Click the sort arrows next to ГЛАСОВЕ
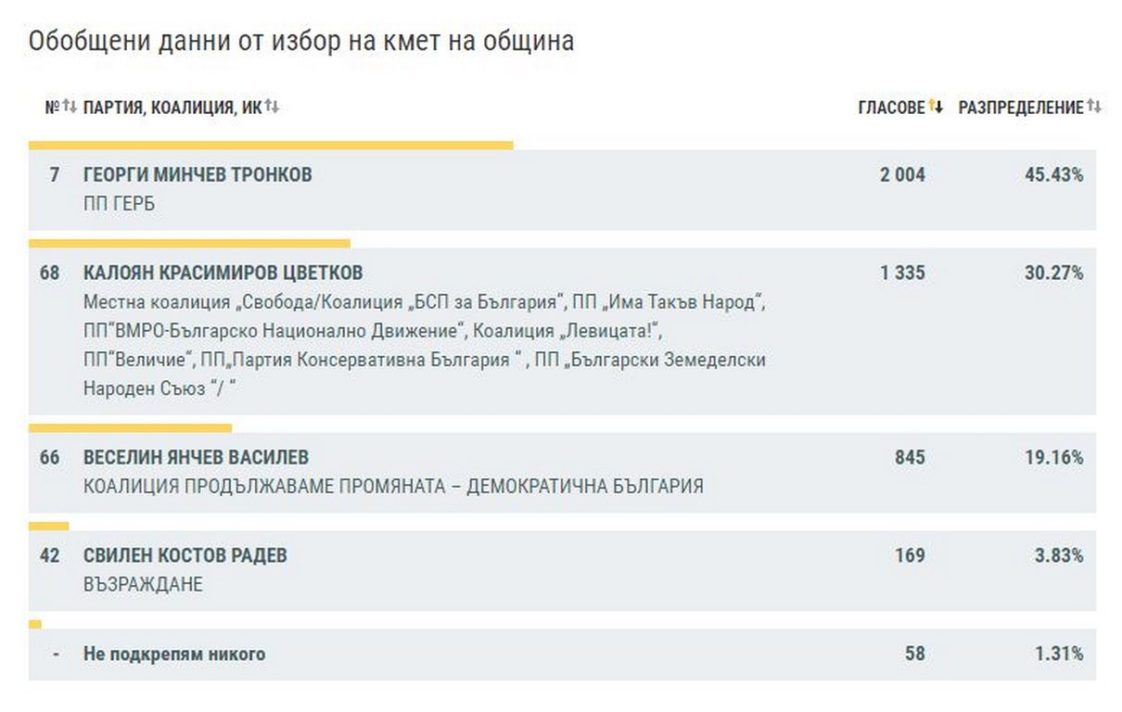Image resolution: width=1122 pixels, height=712 pixels. click(936, 106)
